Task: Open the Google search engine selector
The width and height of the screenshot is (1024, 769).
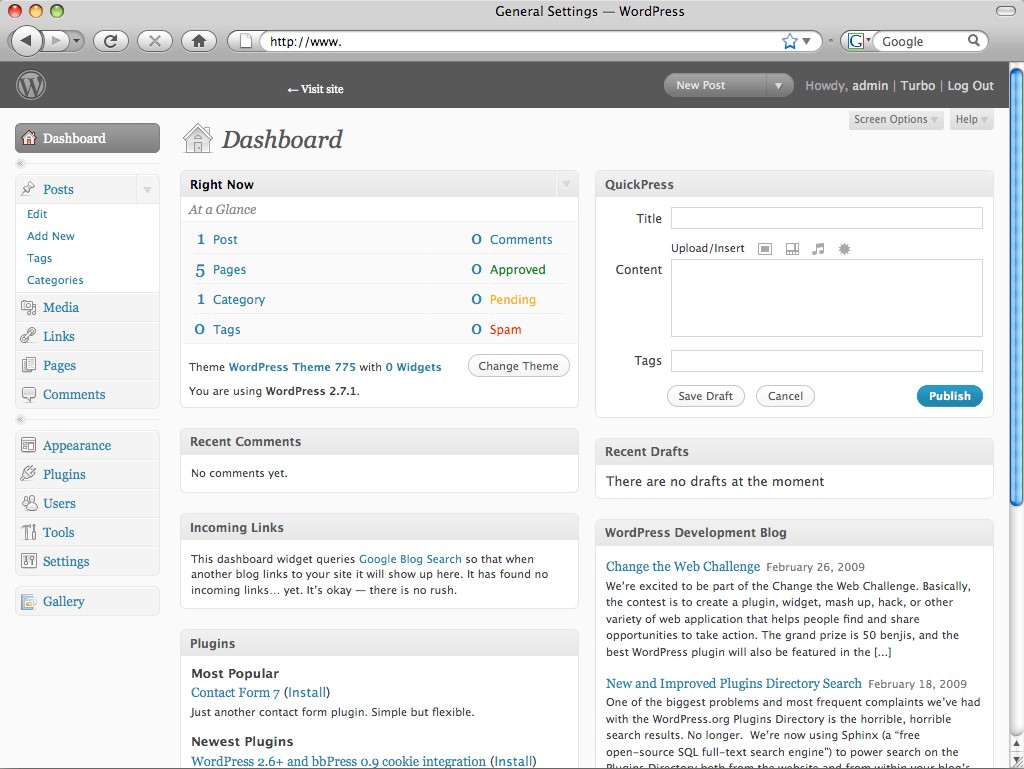Action: pyautogui.click(x=859, y=41)
